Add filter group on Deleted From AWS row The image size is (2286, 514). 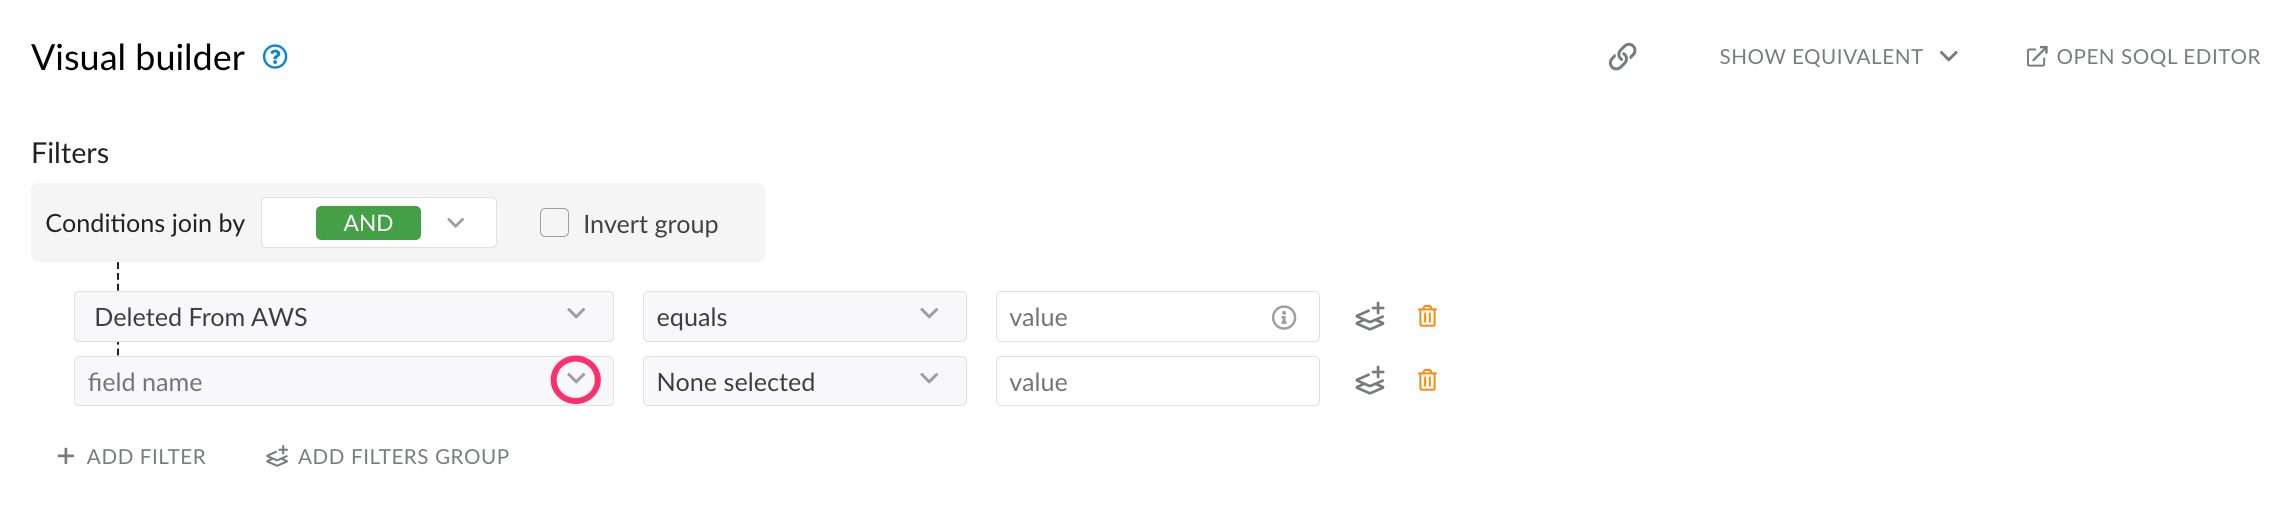[1370, 317]
